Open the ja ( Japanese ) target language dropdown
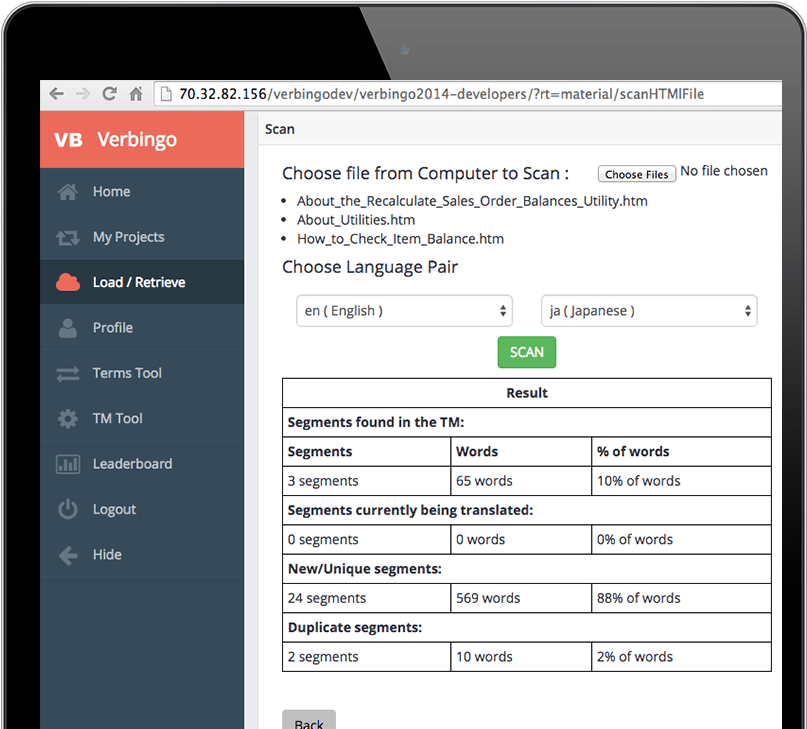Image resolution: width=807 pixels, height=729 pixels. point(649,311)
